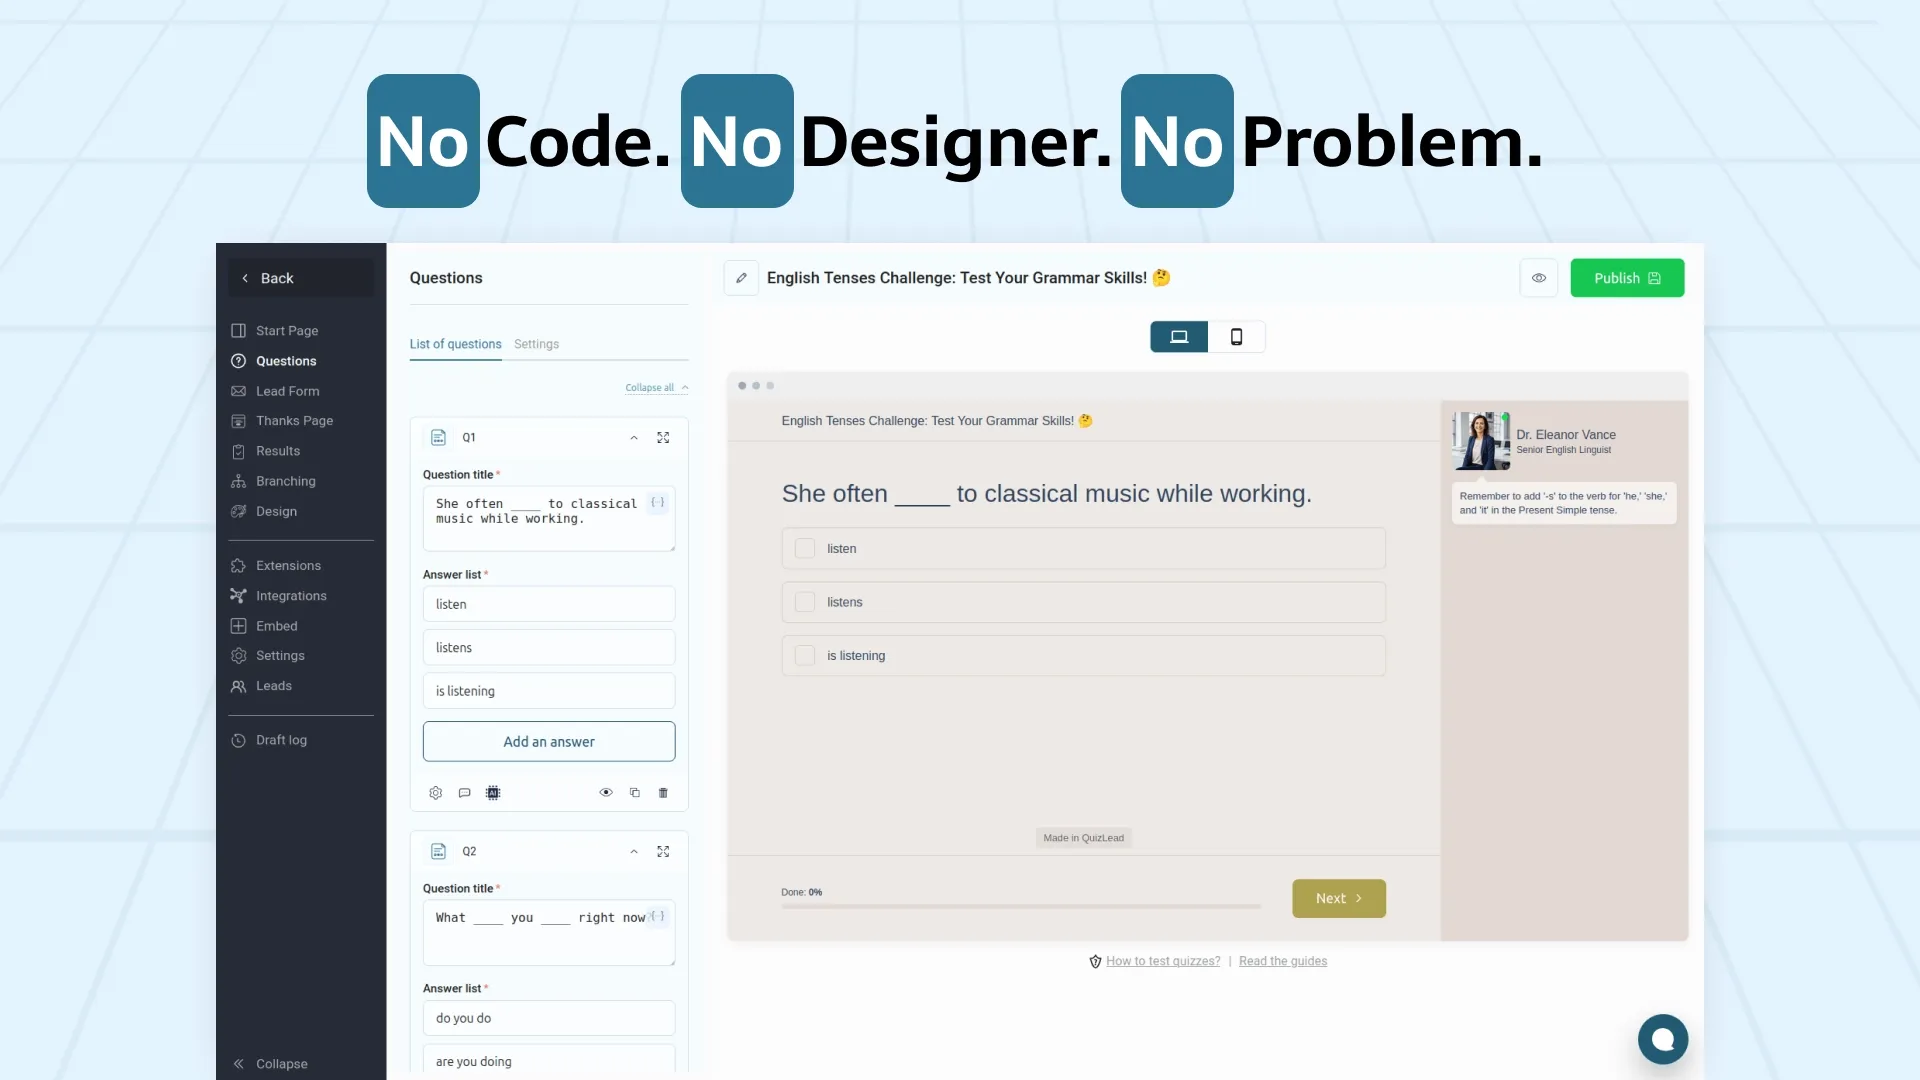1920x1080 pixels.
Task: Duplicate question Q1 with copy icon
Action: 635,793
